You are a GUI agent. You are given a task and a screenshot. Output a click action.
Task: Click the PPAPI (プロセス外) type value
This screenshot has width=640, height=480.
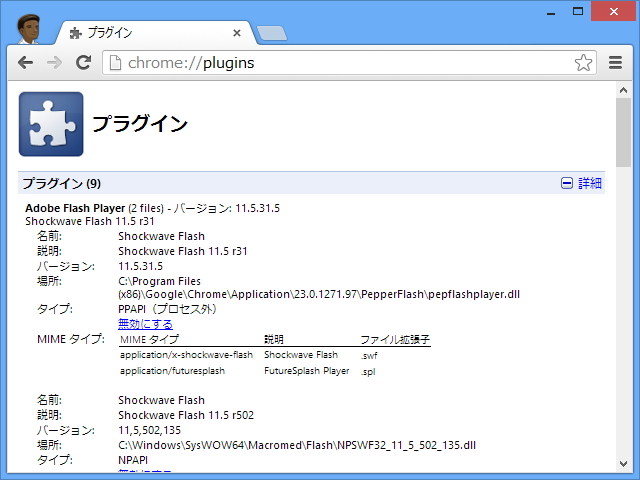click(167, 309)
